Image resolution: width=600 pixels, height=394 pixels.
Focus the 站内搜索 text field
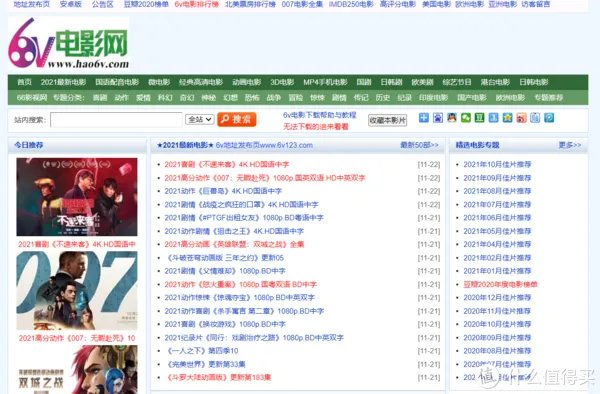(x=116, y=120)
